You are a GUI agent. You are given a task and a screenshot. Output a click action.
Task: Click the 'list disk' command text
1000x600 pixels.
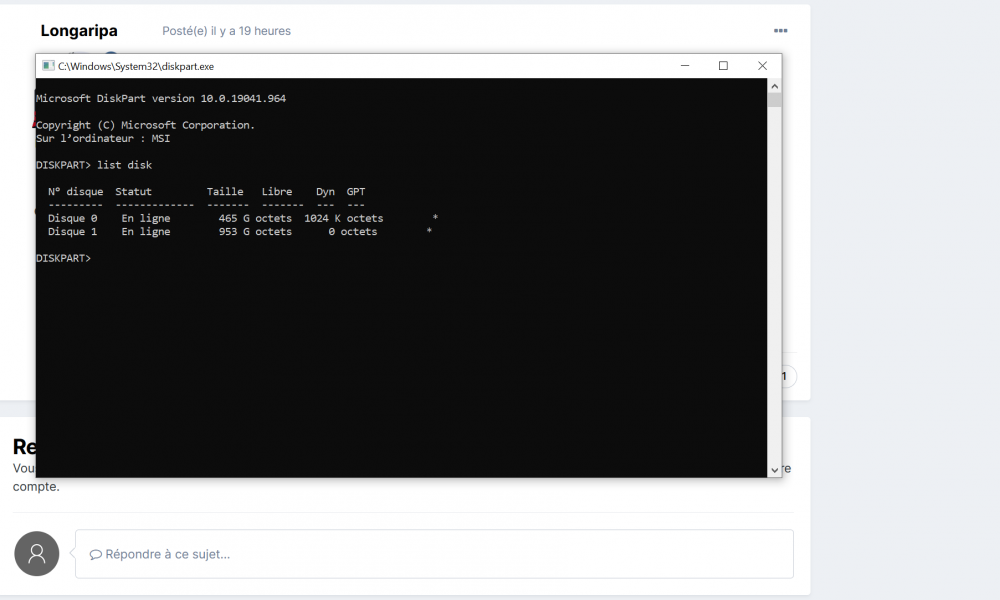tap(124, 165)
